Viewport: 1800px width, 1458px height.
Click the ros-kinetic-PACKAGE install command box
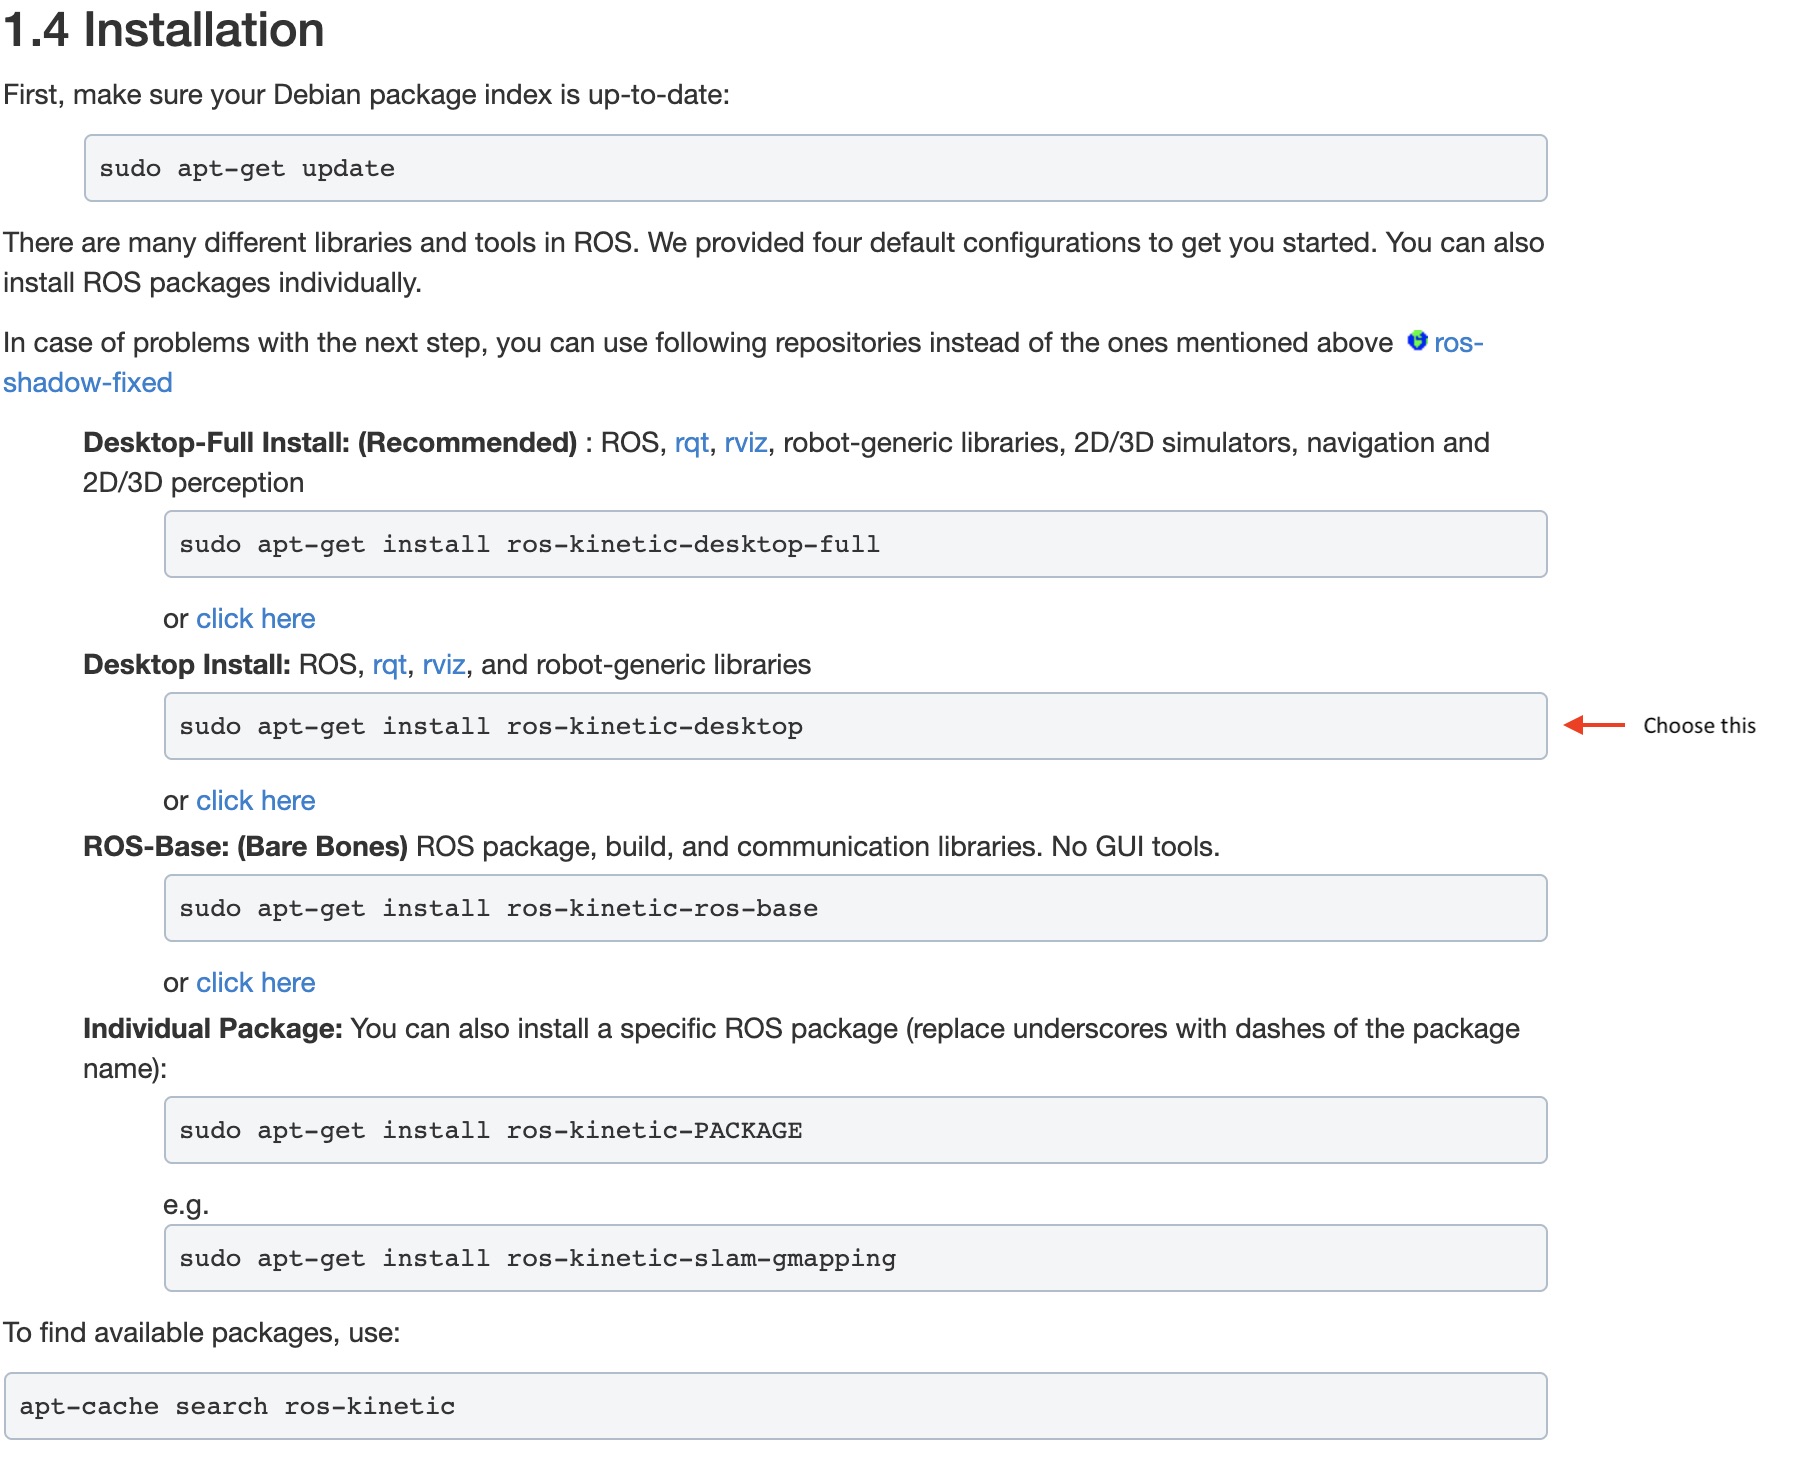855,1130
